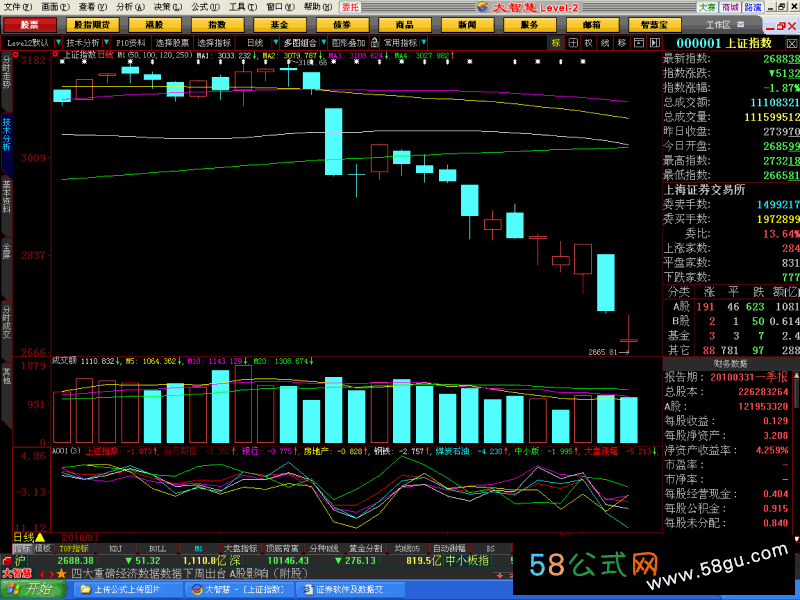Open the 委托 trading order button
The image size is (800, 600).
click(351, 7)
